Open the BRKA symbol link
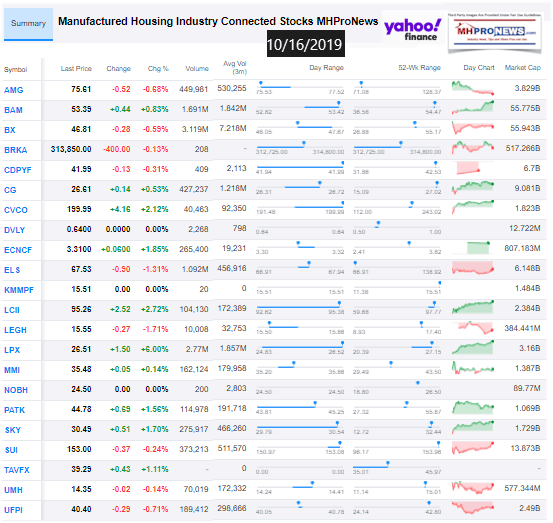The image size is (553, 523). pyautogui.click(x=16, y=150)
